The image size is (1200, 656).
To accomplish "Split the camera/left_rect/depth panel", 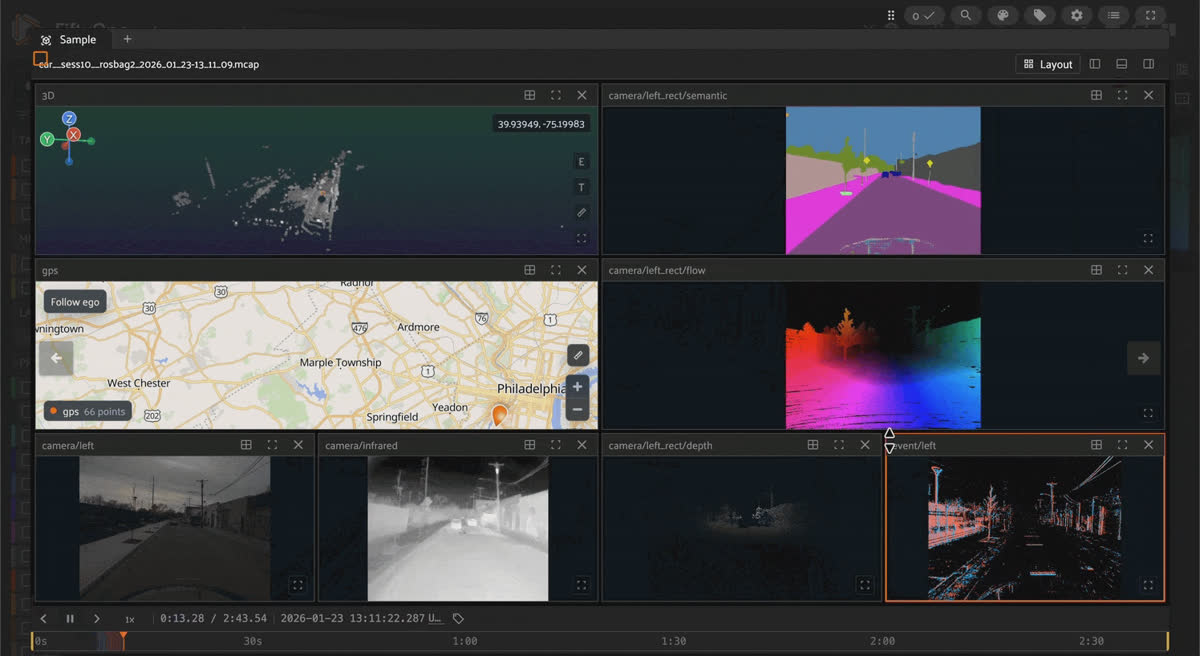I will pyautogui.click(x=812, y=445).
